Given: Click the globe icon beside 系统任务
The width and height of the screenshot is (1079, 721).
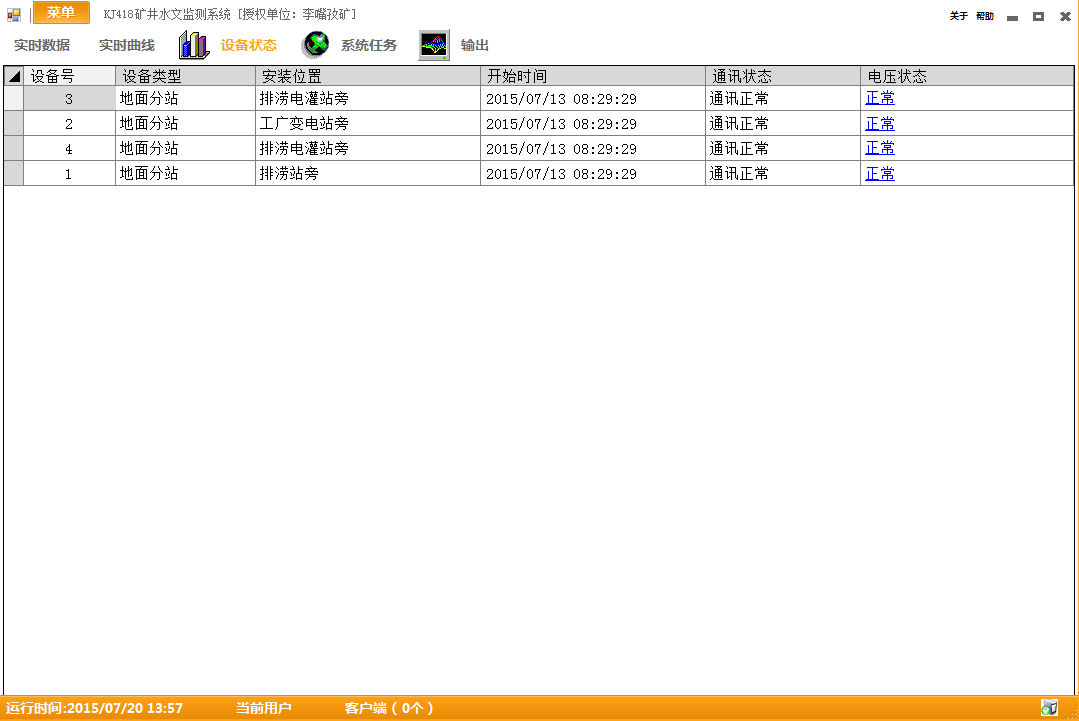Looking at the screenshot, I should [316, 45].
